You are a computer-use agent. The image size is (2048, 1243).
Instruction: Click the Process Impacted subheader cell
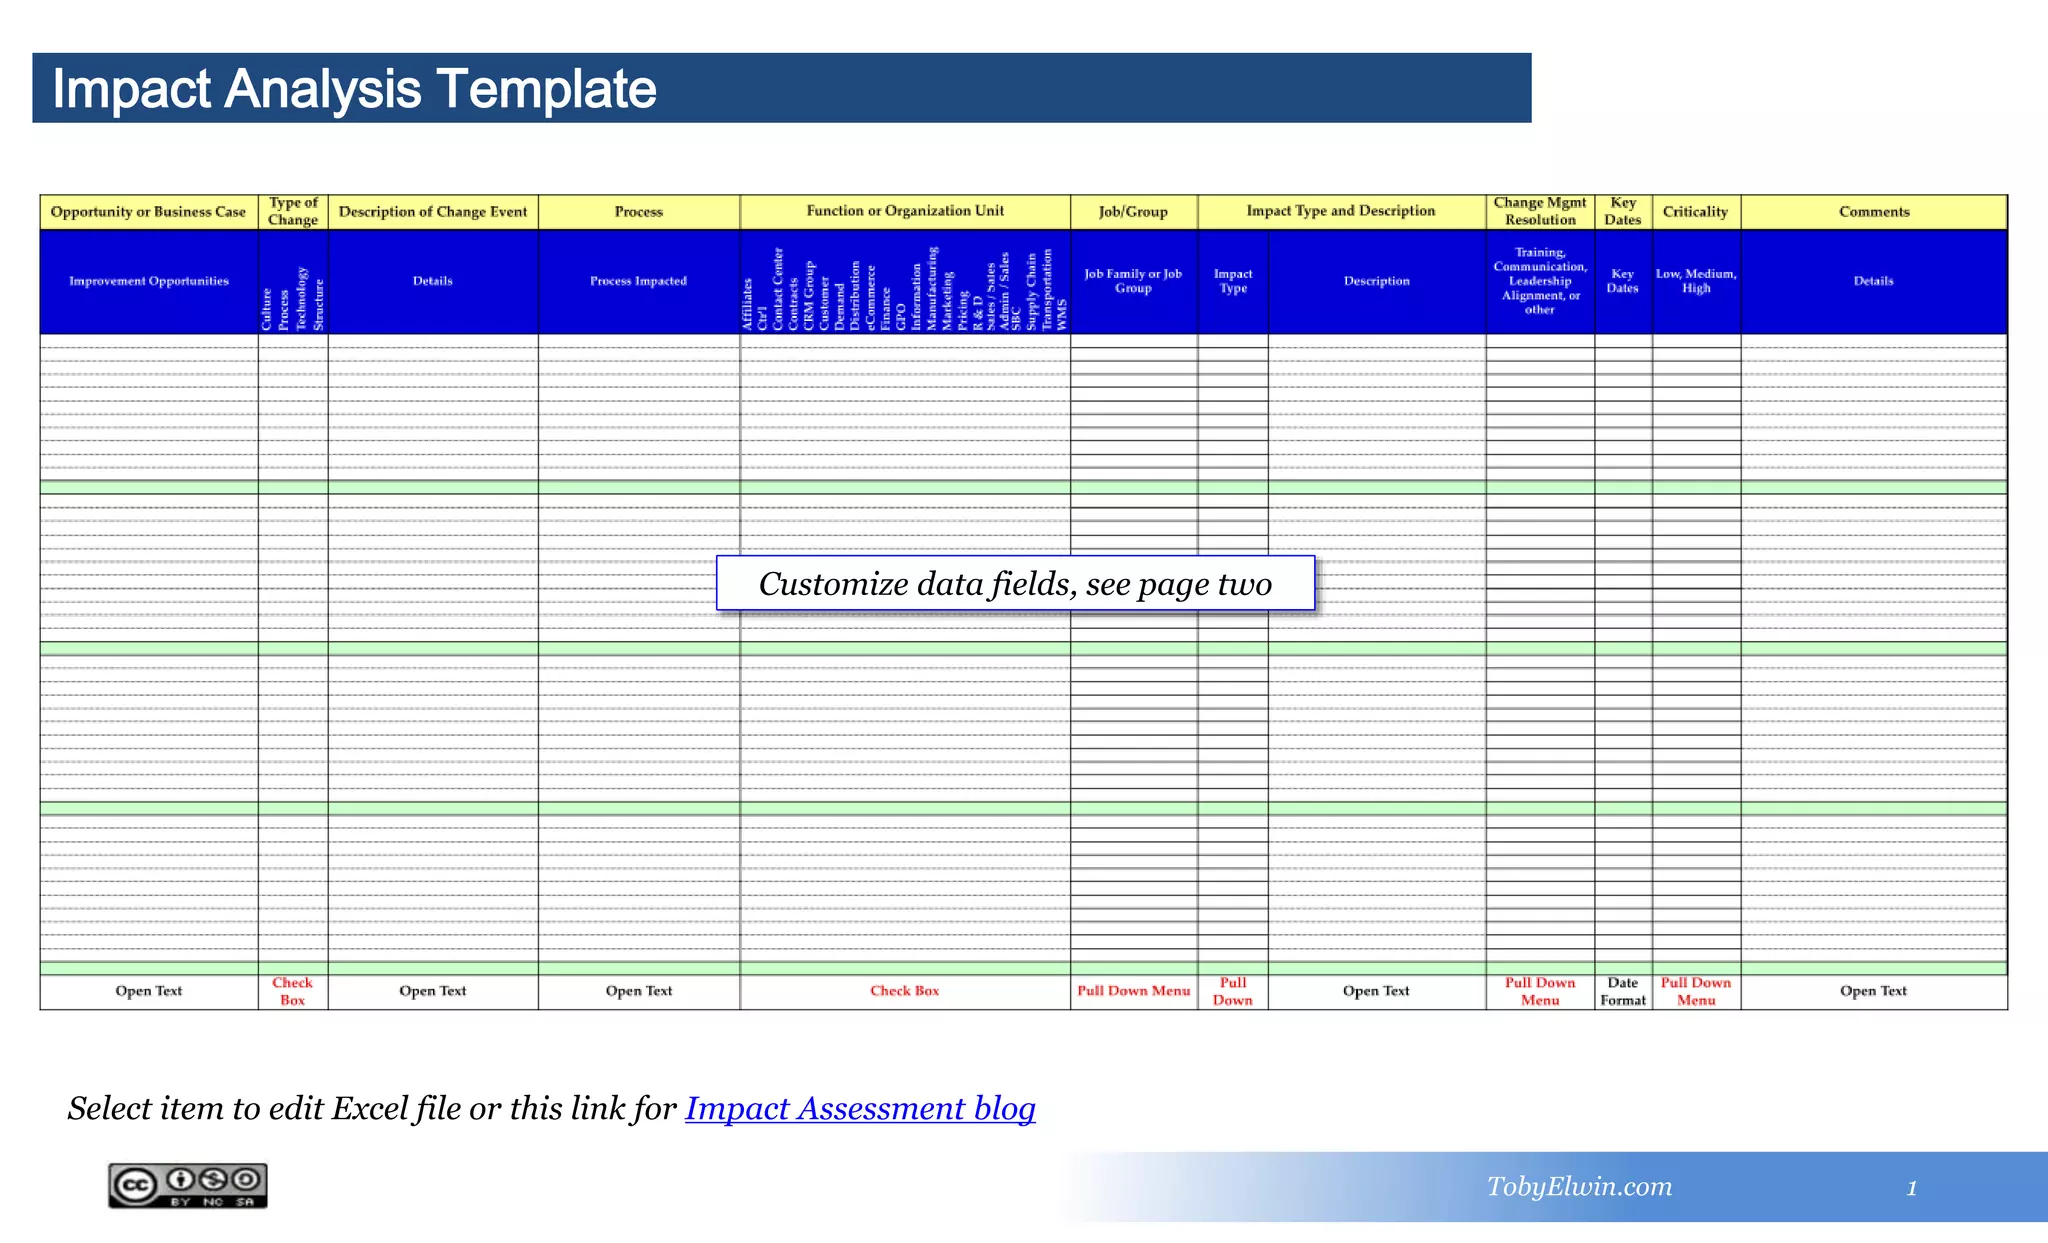pyautogui.click(x=638, y=281)
